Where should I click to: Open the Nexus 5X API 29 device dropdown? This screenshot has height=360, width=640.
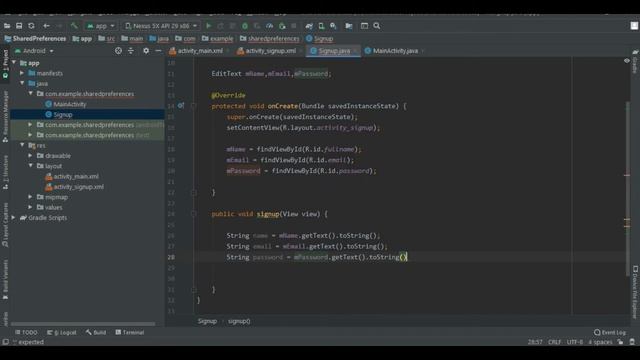coord(161,26)
